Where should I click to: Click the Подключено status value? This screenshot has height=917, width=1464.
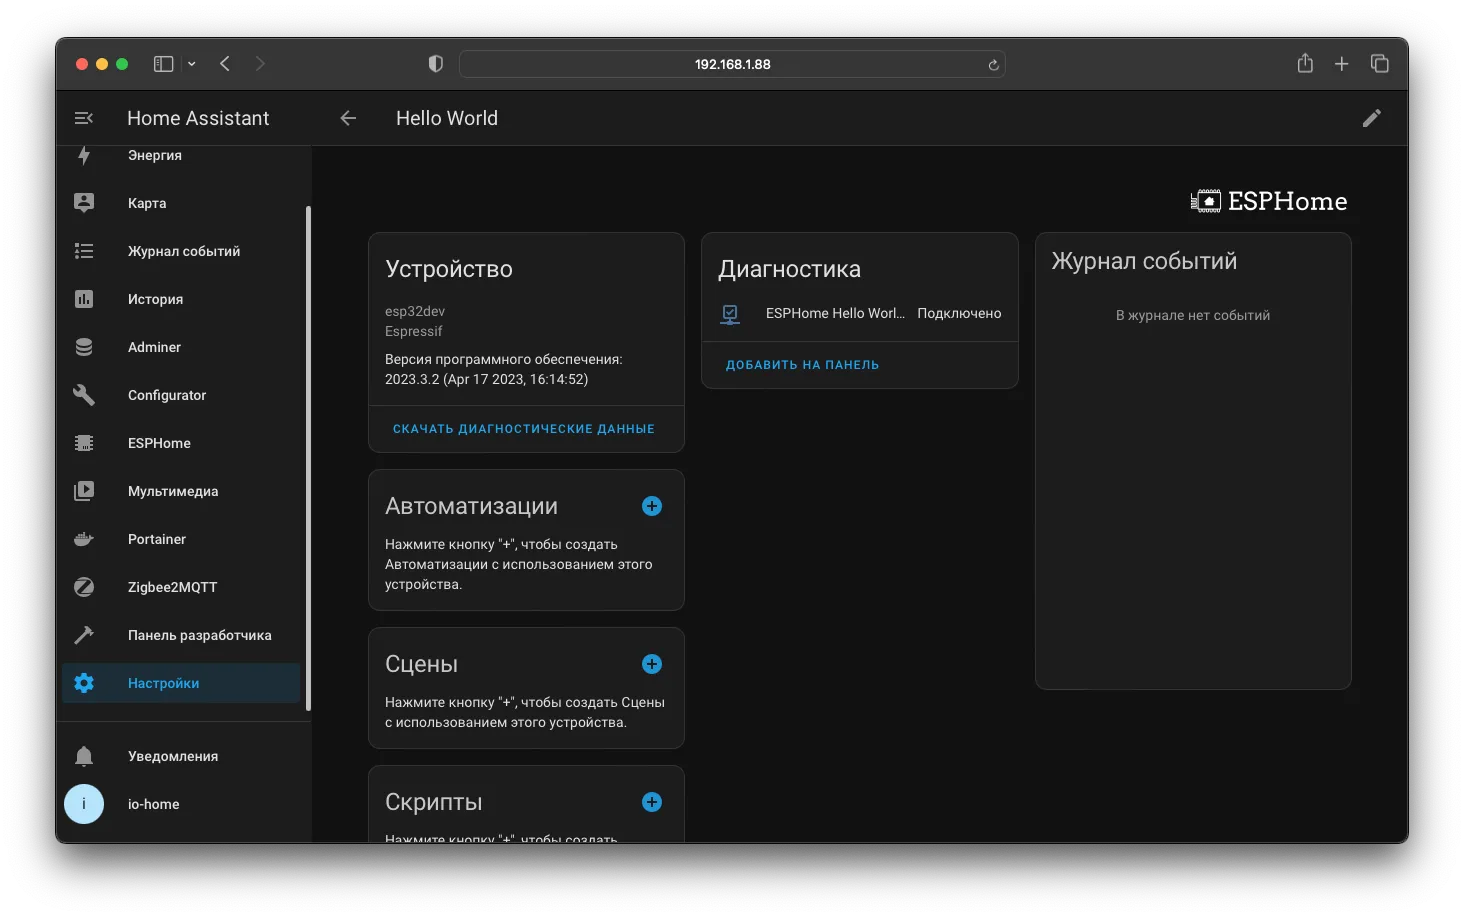tap(959, 314)
